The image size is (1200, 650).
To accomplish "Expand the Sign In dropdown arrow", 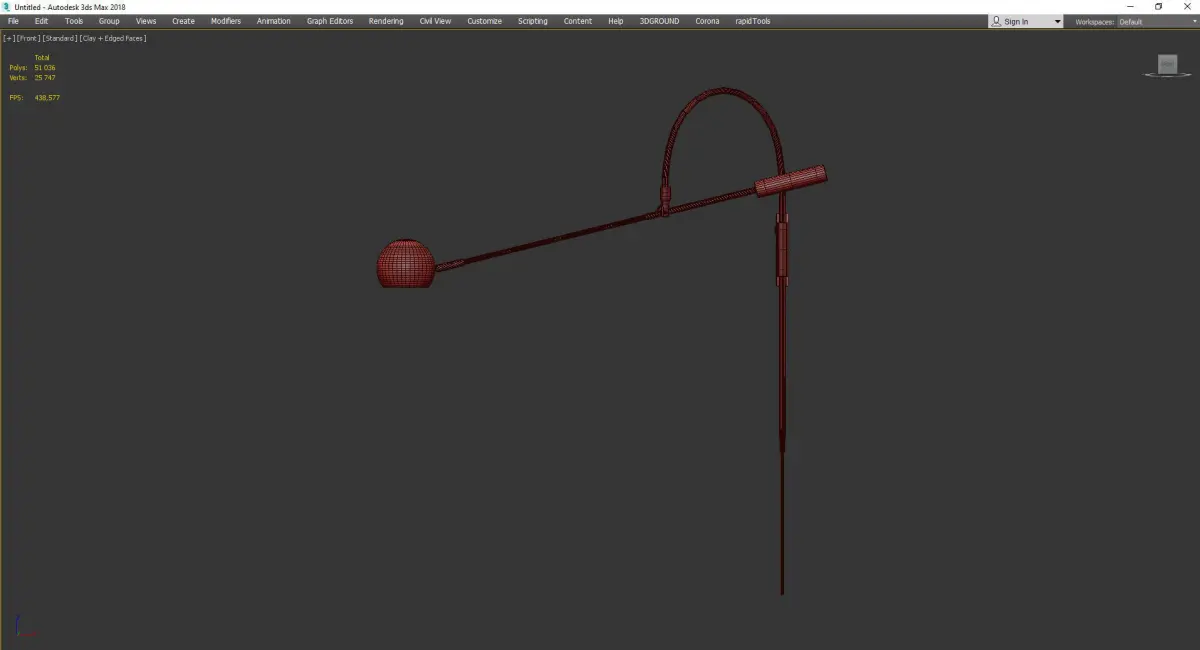I will point(1057,22).
